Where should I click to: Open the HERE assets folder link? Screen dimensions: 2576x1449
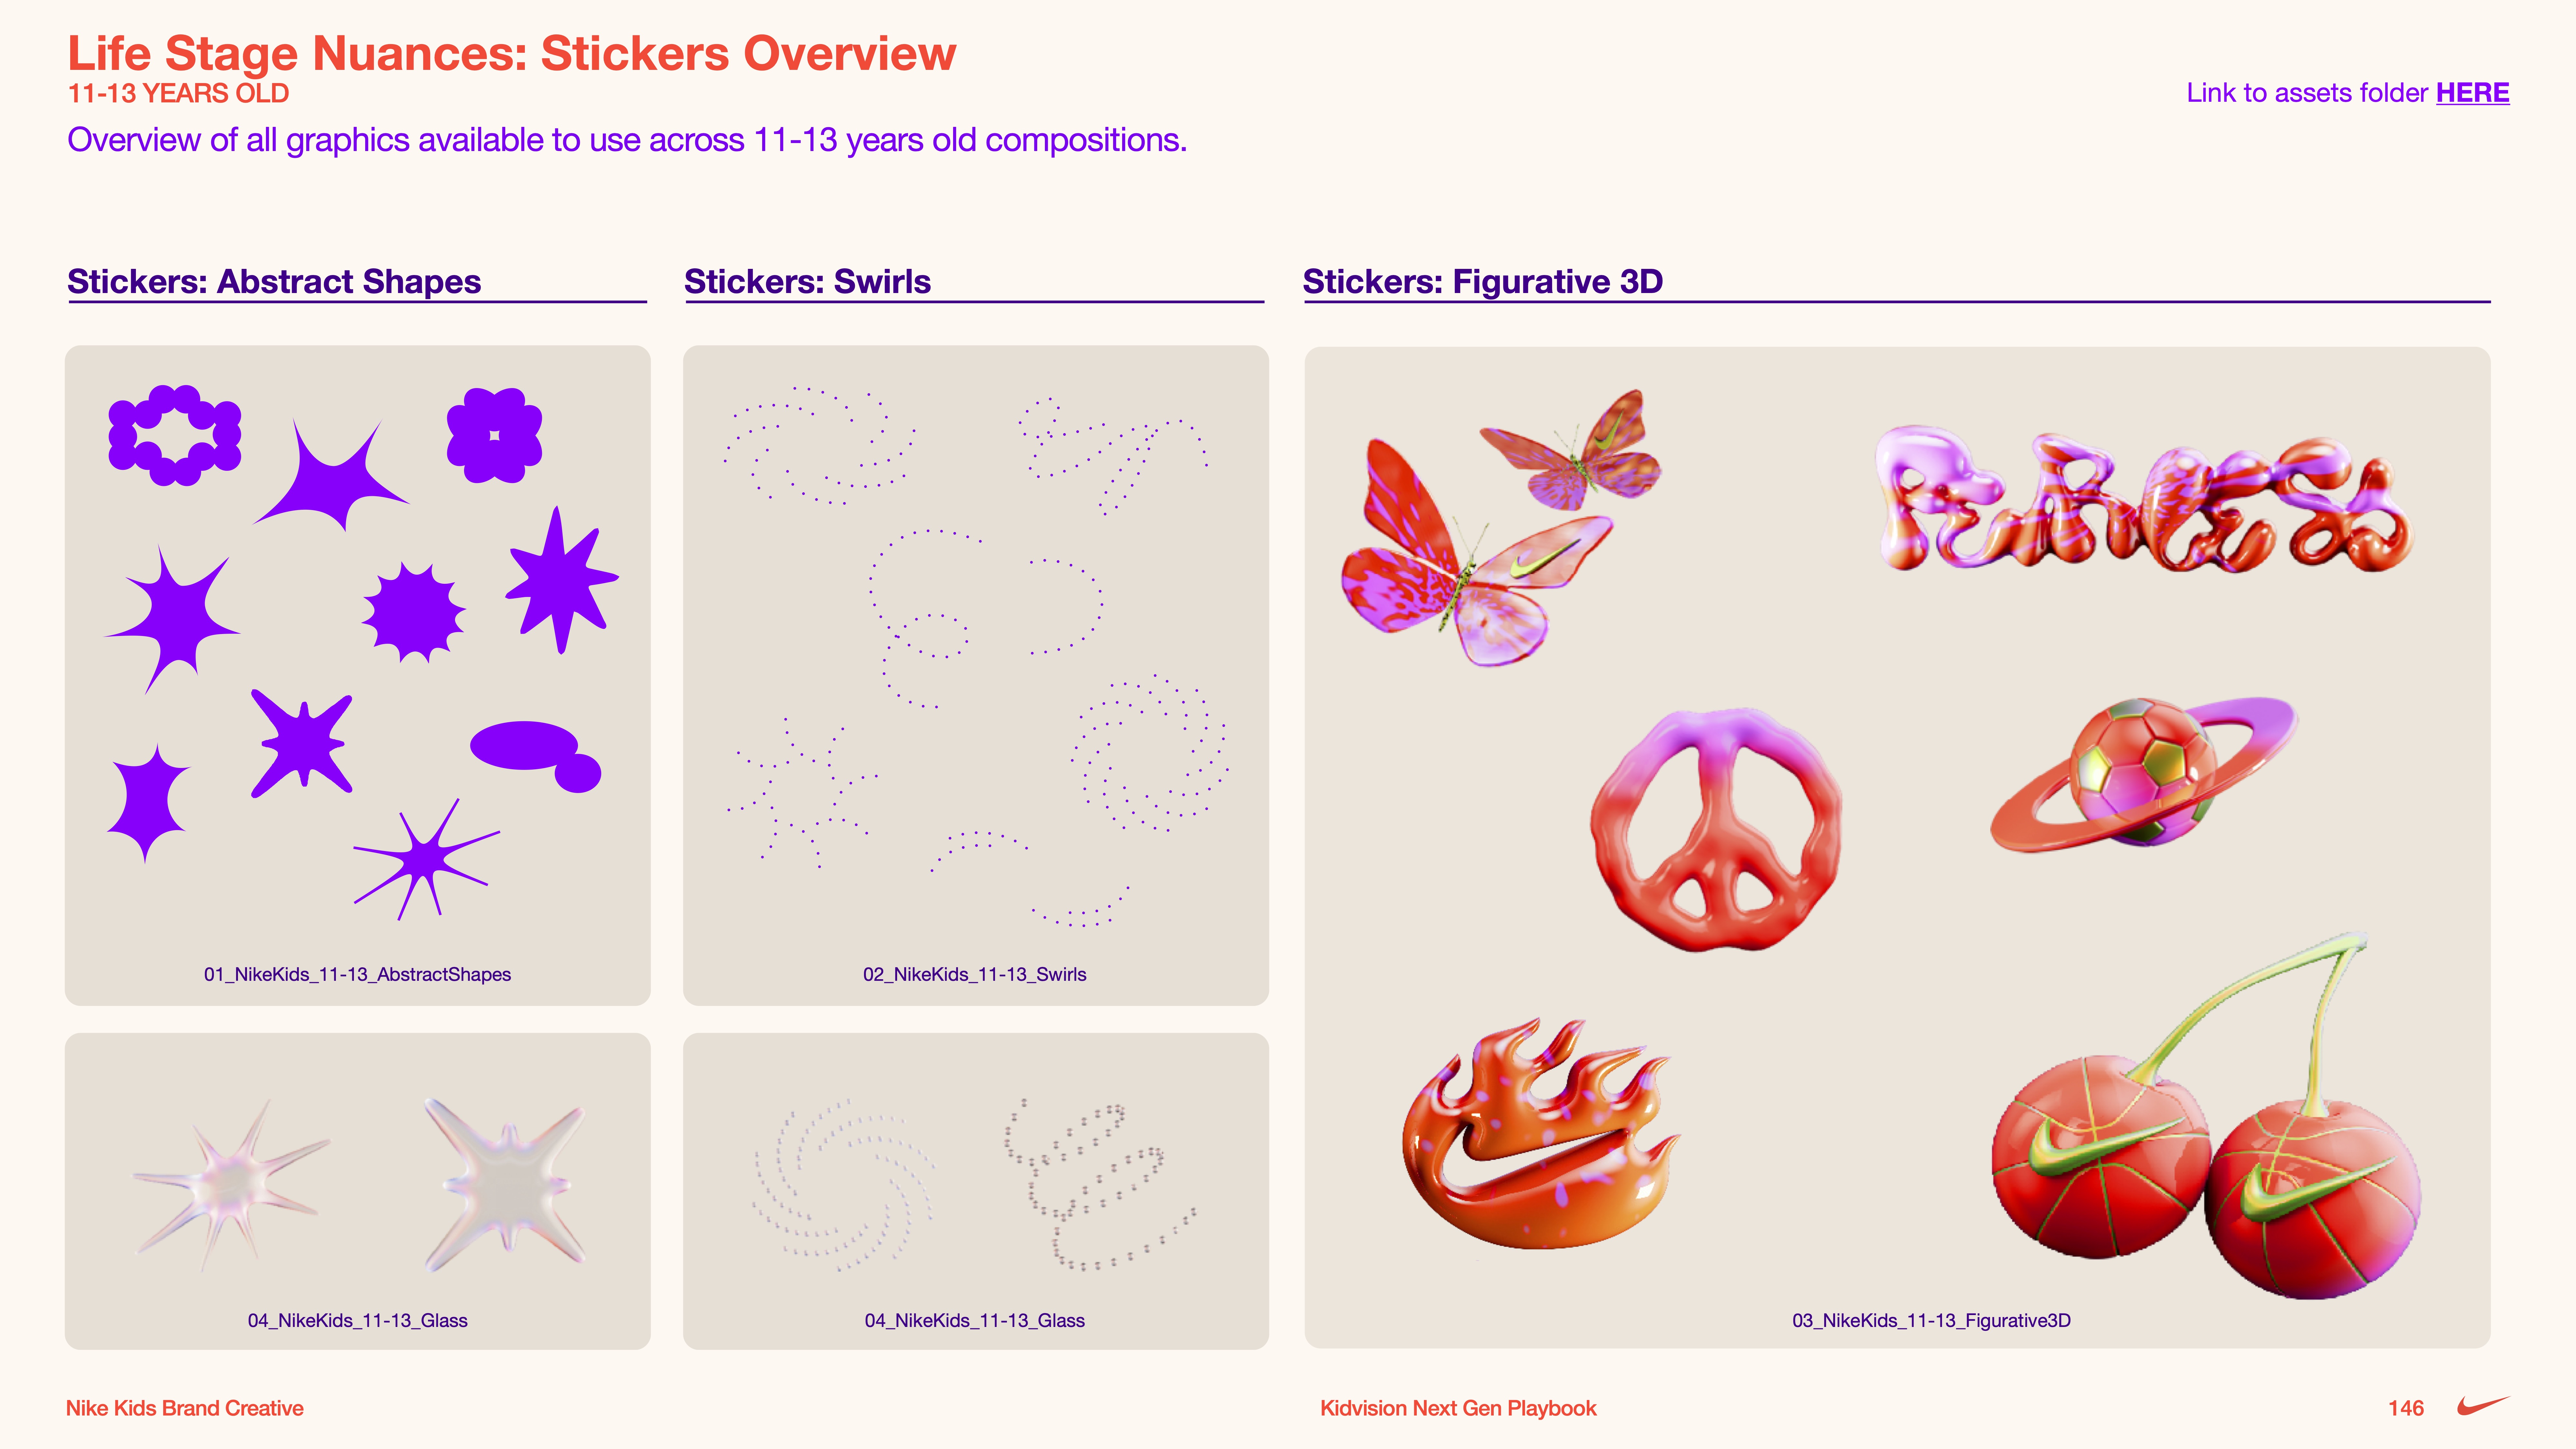click(x=2472, y=93)
